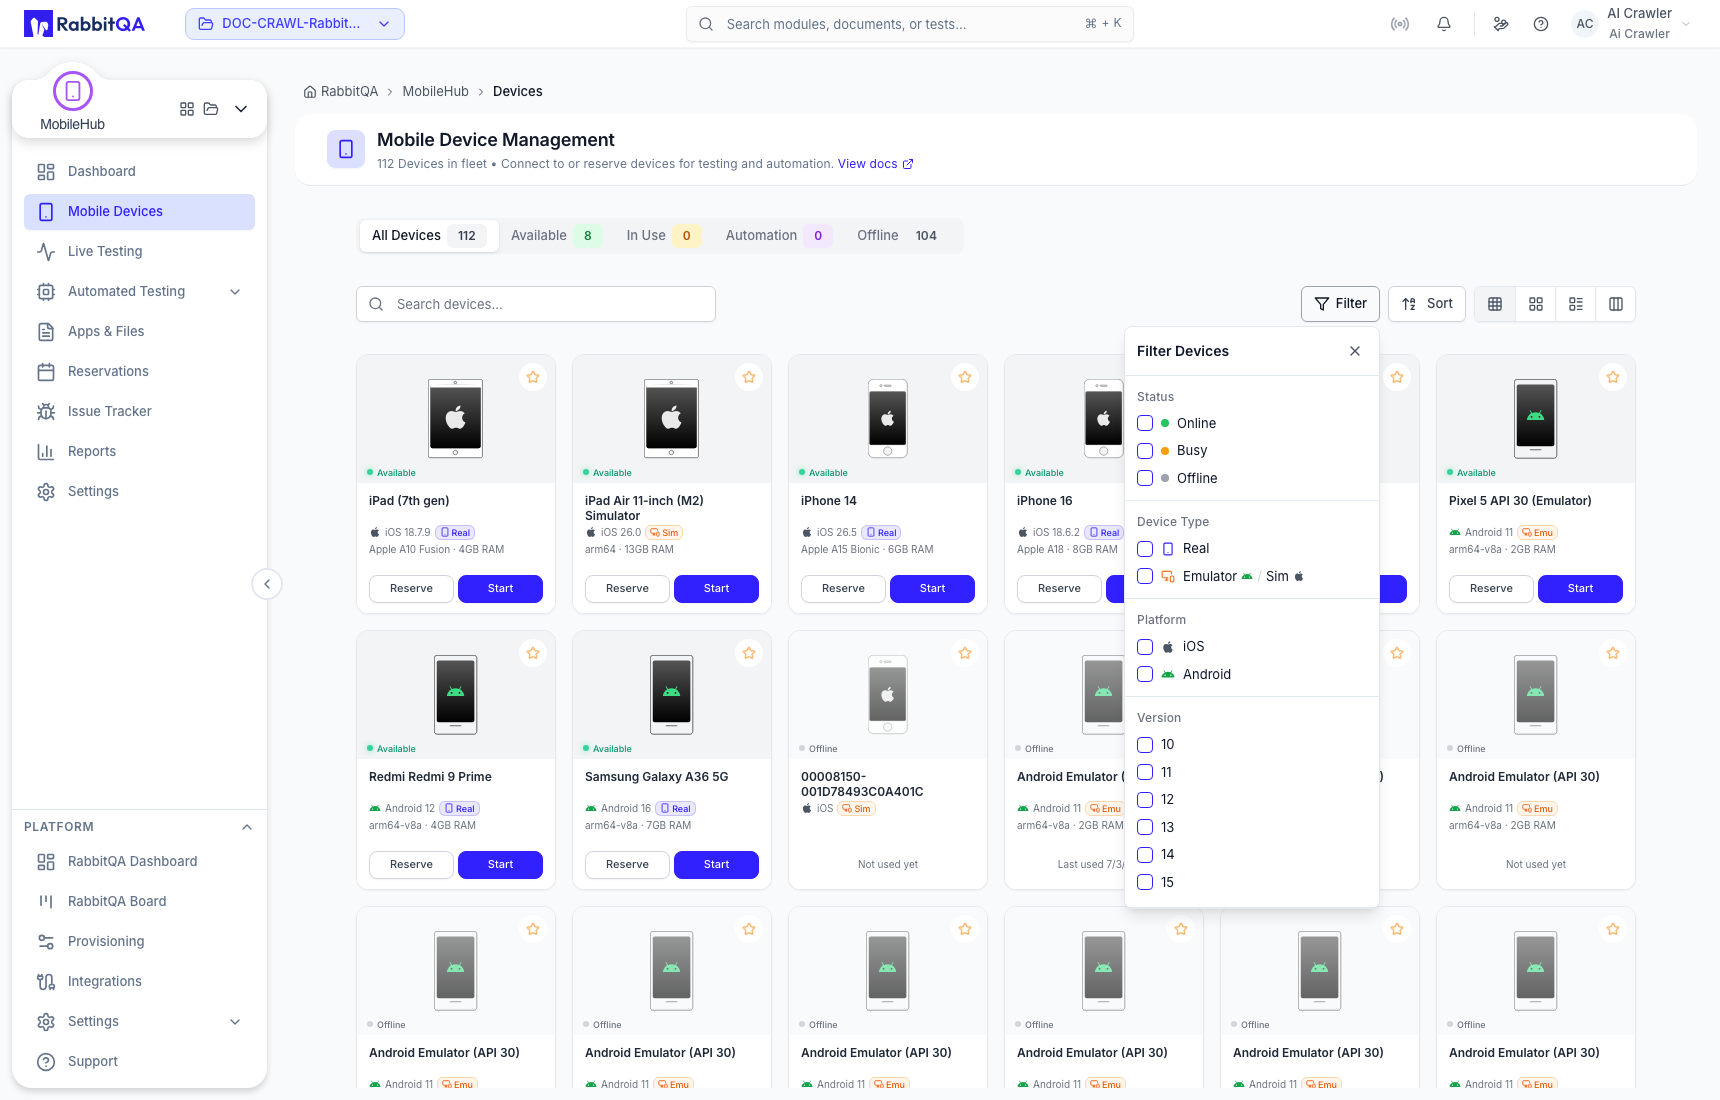Open RabbitQA Board in platform section

[139, 901]
